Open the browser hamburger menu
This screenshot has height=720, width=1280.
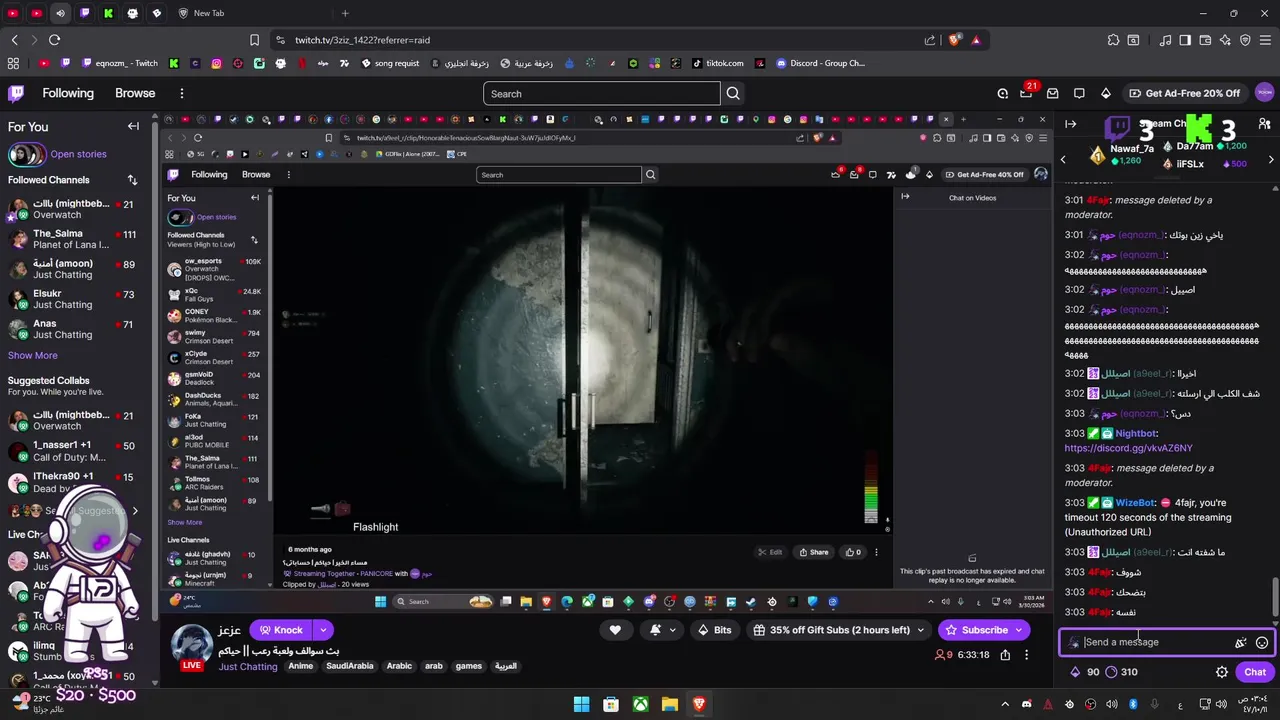coord(1265,40)
